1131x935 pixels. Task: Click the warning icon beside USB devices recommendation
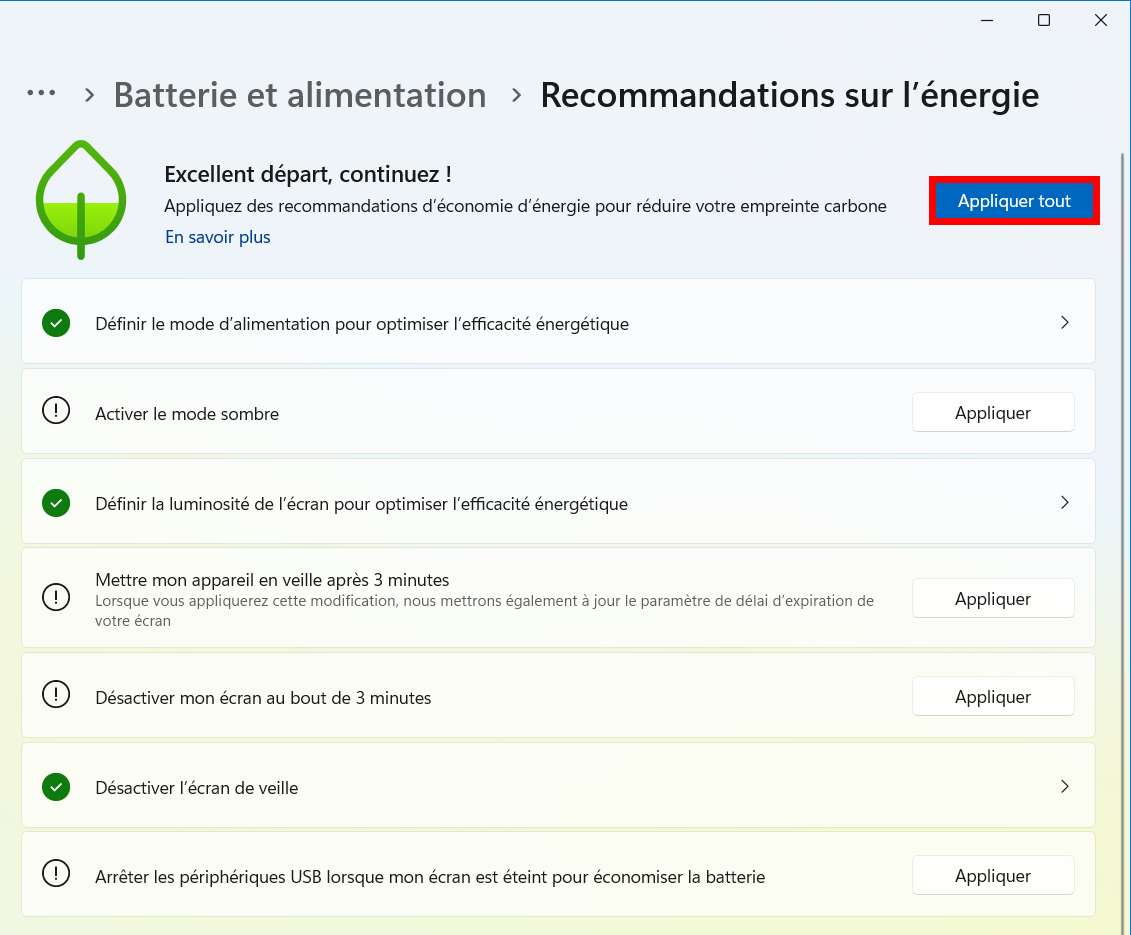coord(56,873)
